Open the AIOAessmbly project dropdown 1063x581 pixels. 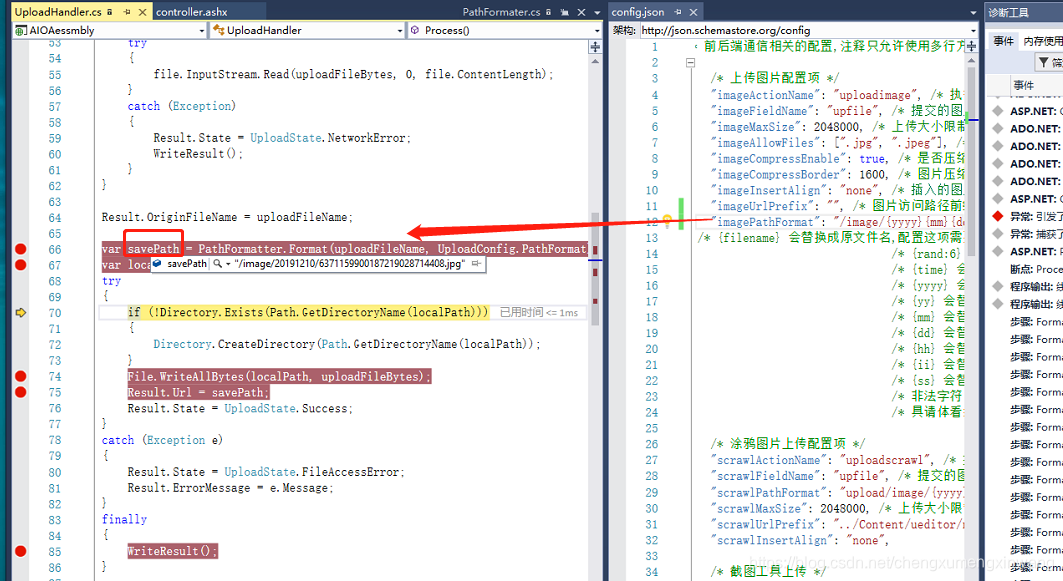201,31
